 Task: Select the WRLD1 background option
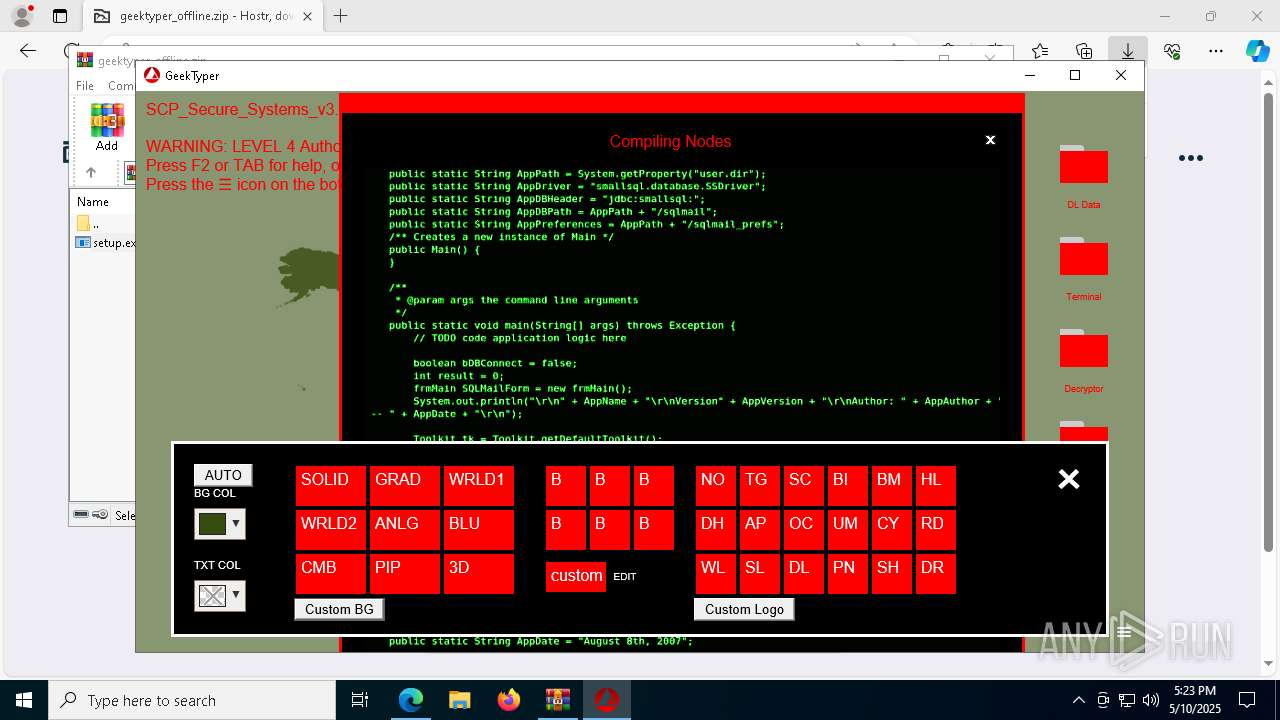tap(479, 485)
